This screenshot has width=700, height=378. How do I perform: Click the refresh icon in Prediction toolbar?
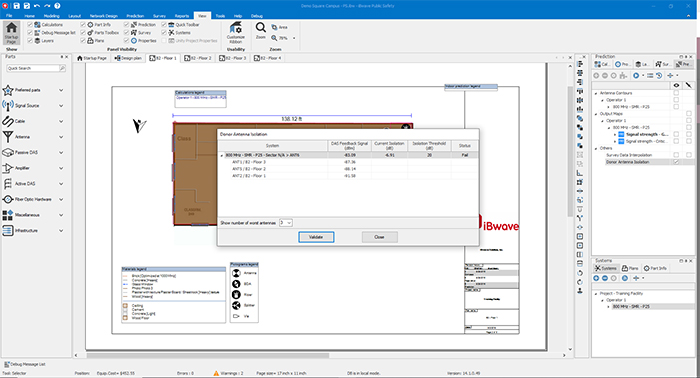tap(659, 75)
